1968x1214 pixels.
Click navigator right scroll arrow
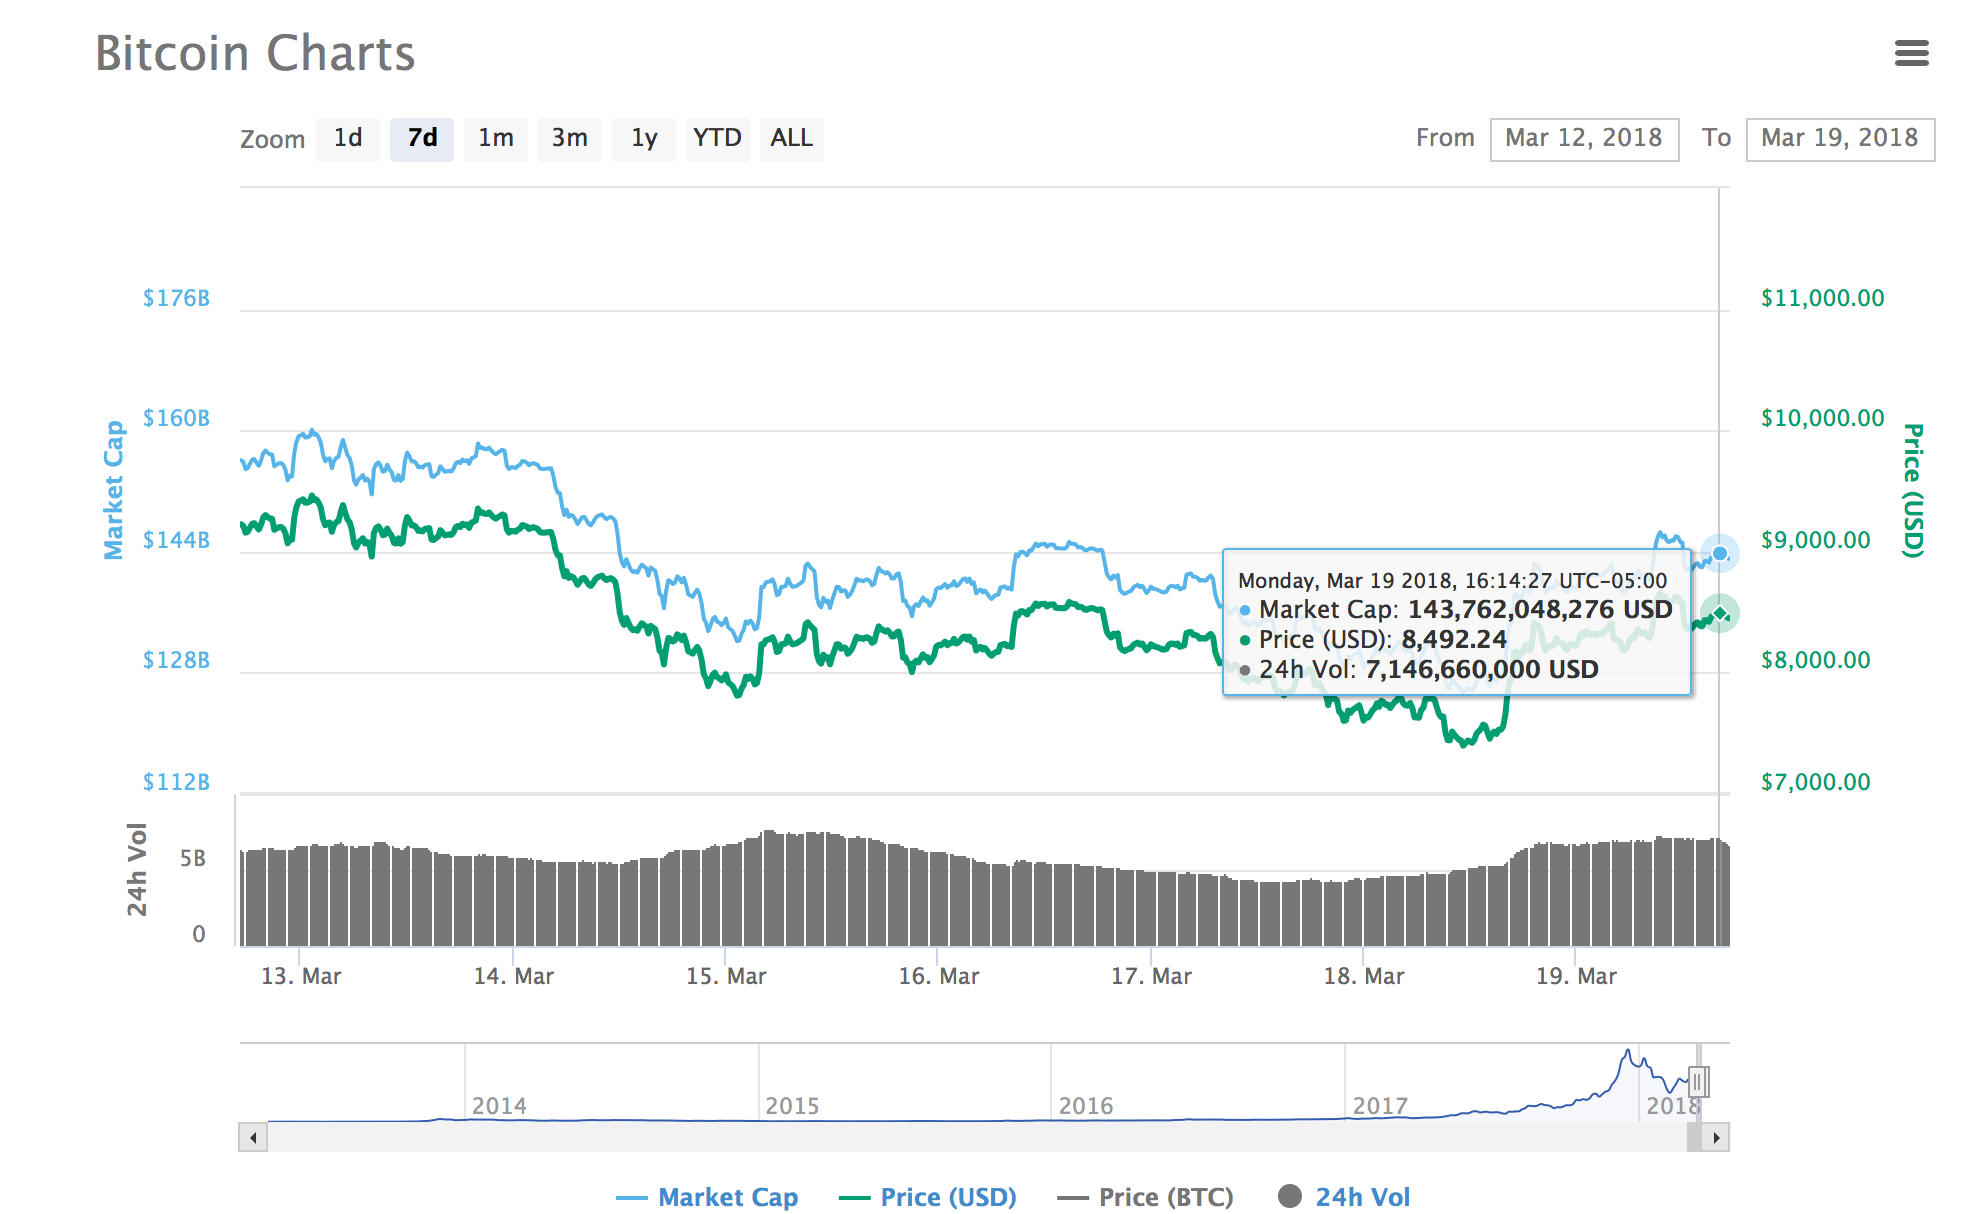click(x=1716, y=1137)
